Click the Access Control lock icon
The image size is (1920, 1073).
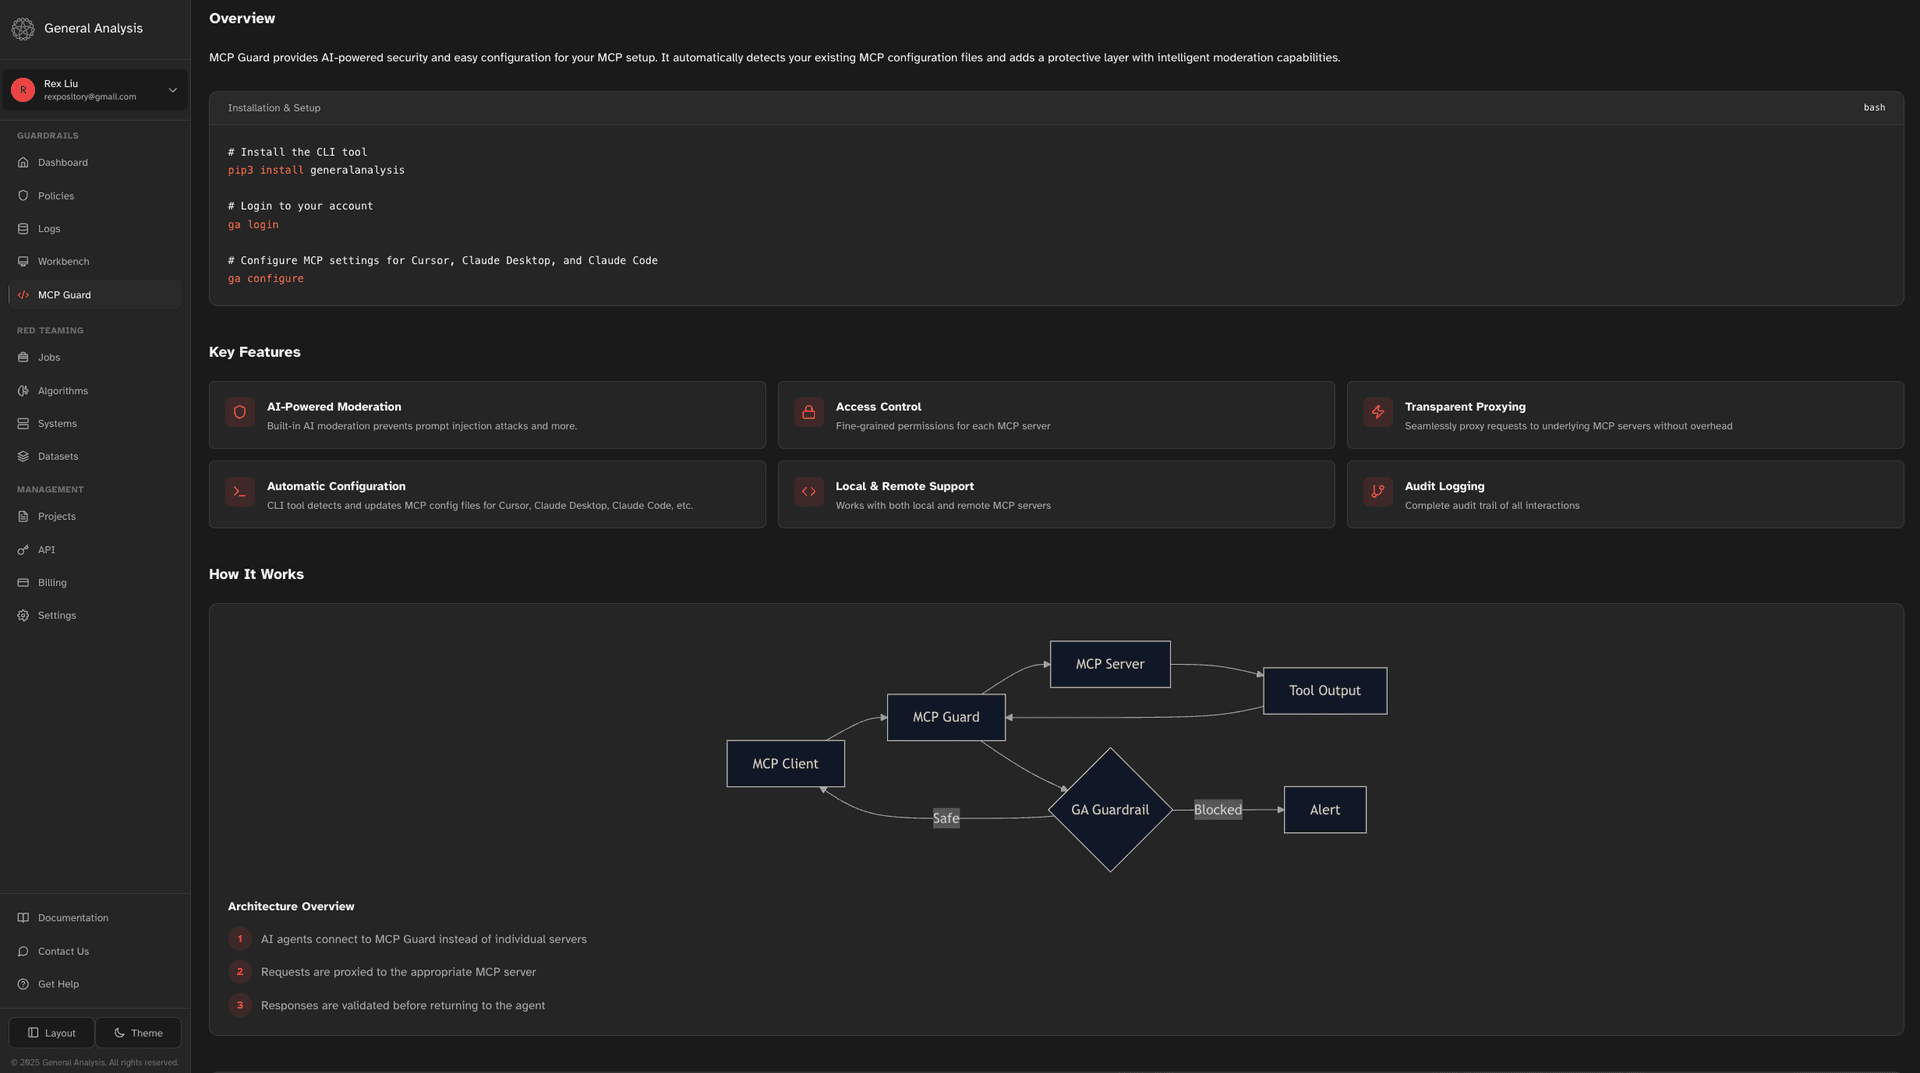click(809, 412)
